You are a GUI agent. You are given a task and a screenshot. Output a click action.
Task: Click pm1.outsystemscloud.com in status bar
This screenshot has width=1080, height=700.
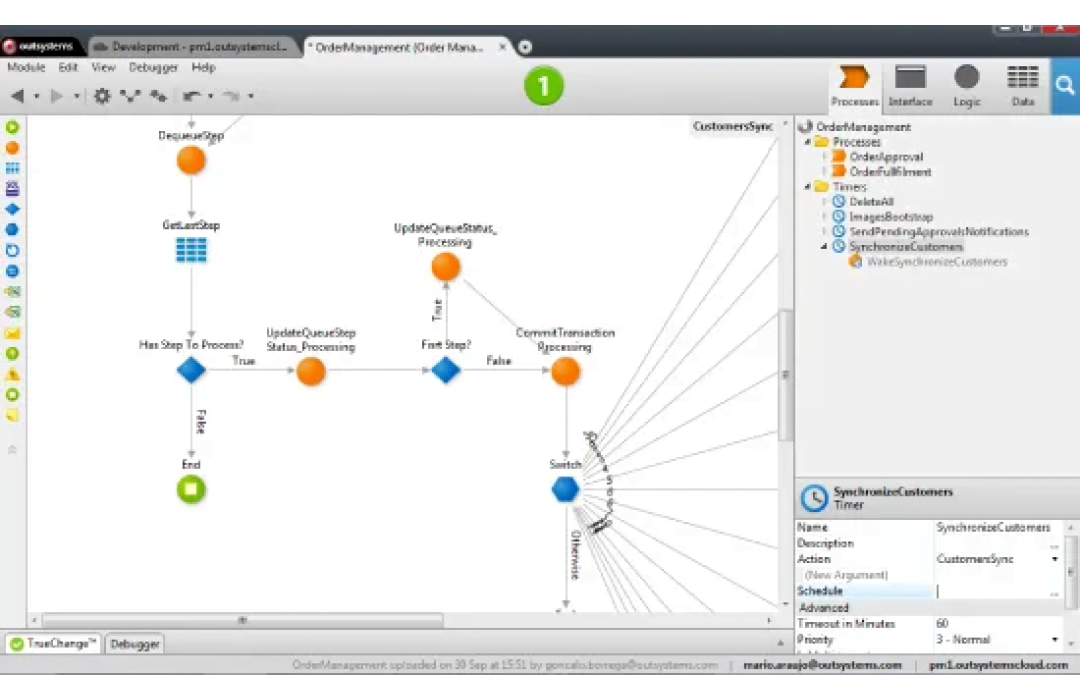pyautogui.click(x=998, y=665)
